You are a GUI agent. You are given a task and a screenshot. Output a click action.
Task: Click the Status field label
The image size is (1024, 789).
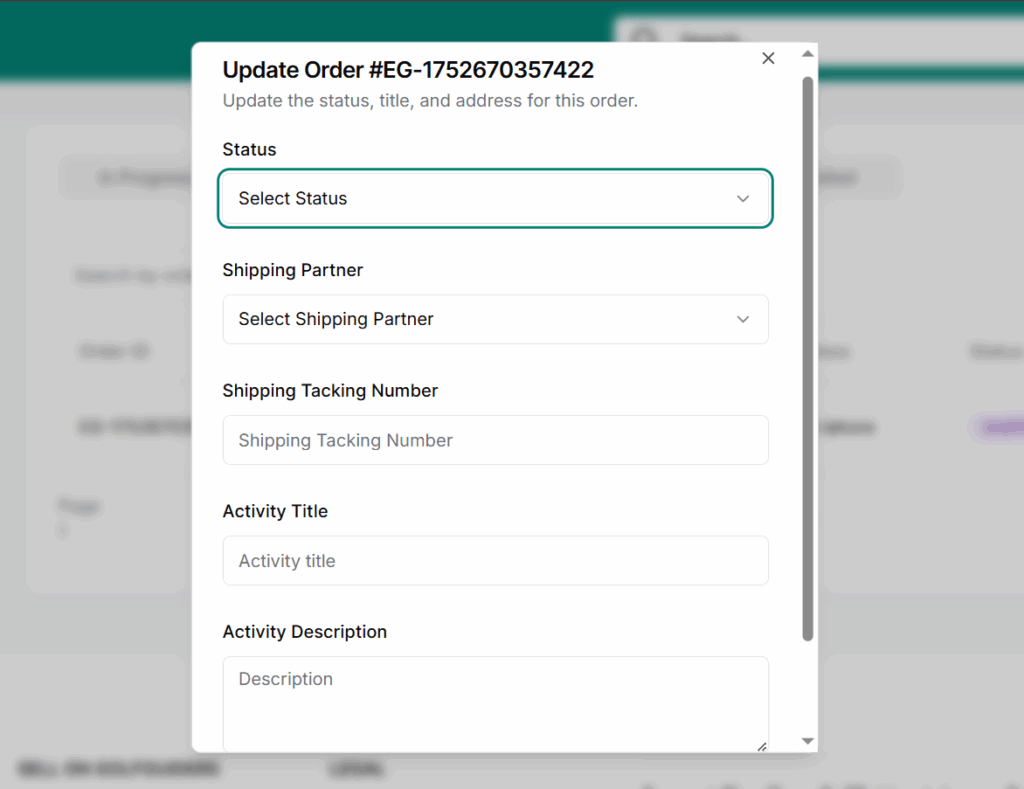(x=249, y=150)
